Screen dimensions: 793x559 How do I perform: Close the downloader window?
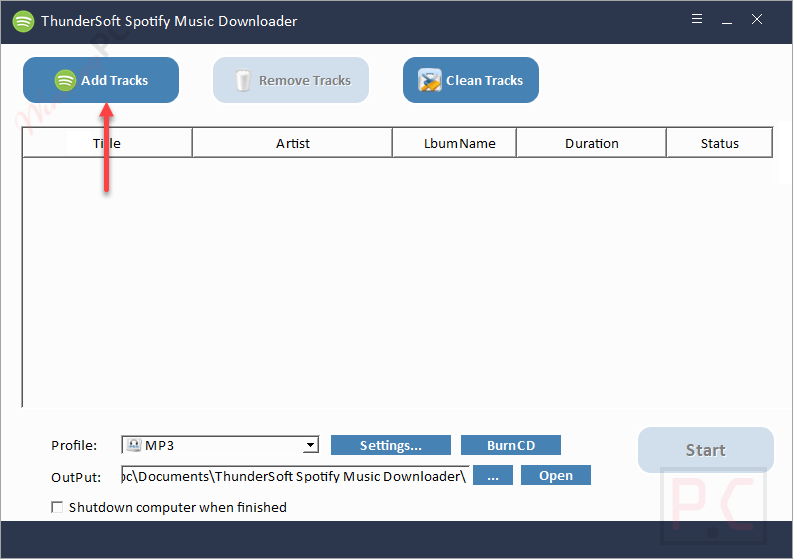757,19
